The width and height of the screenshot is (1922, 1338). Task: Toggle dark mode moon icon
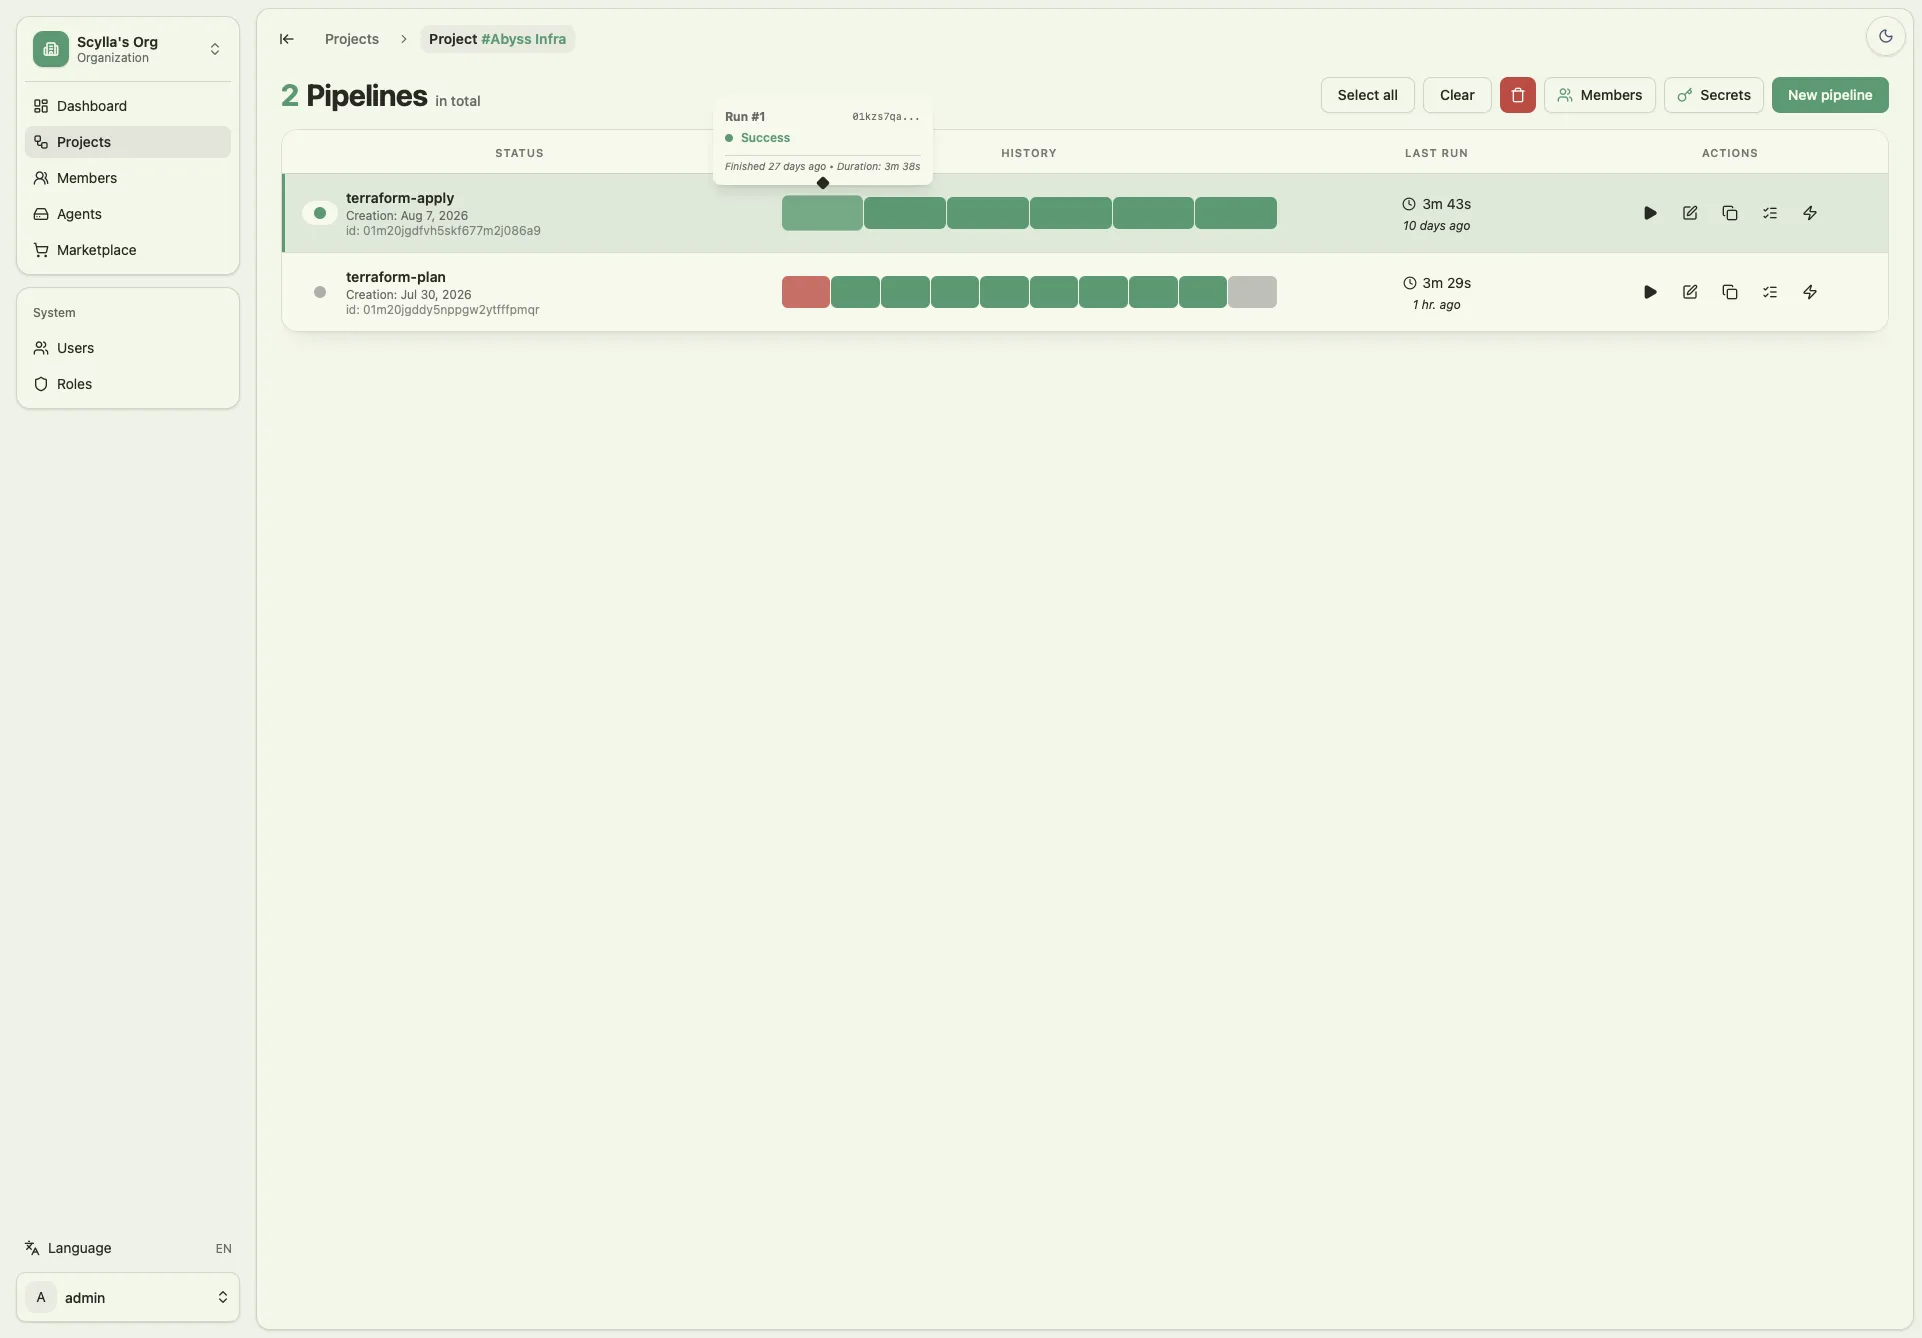1885,36
